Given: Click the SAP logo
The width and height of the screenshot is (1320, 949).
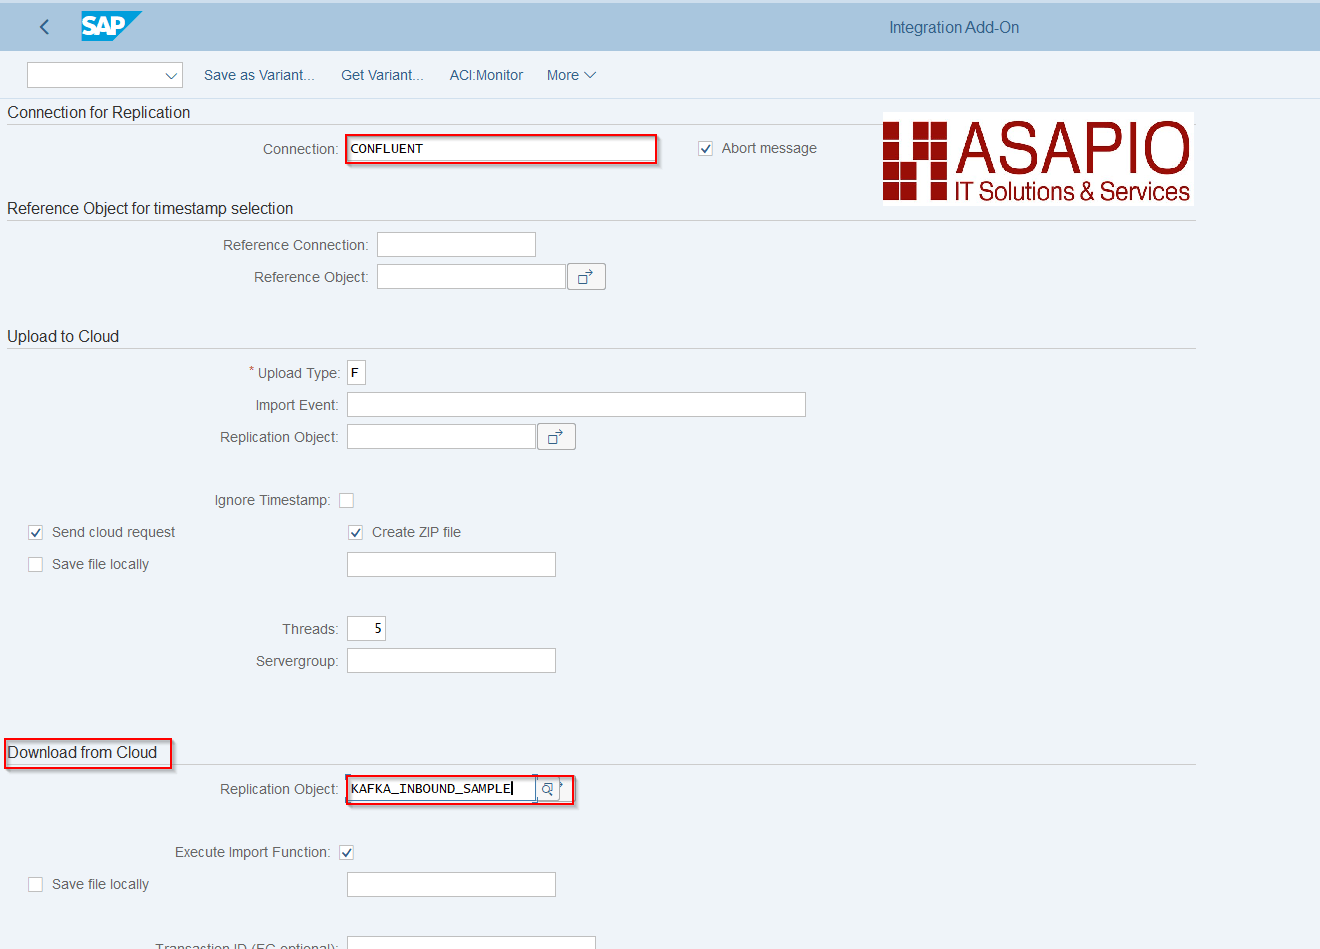Looking at the screenshot, I should click(x=111, y=26).
